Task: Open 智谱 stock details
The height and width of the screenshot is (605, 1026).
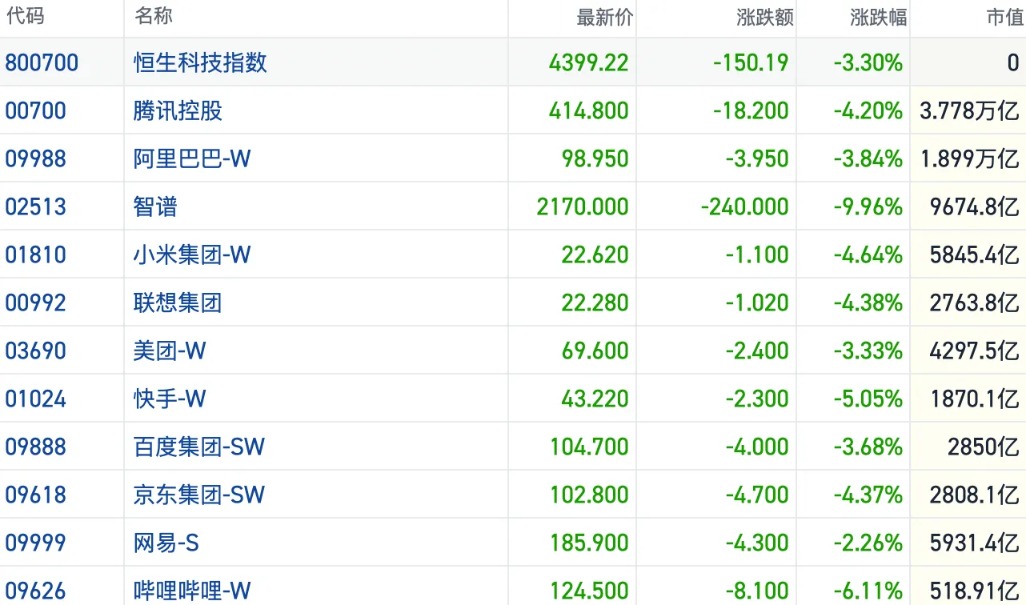Action: pos(156,207)
